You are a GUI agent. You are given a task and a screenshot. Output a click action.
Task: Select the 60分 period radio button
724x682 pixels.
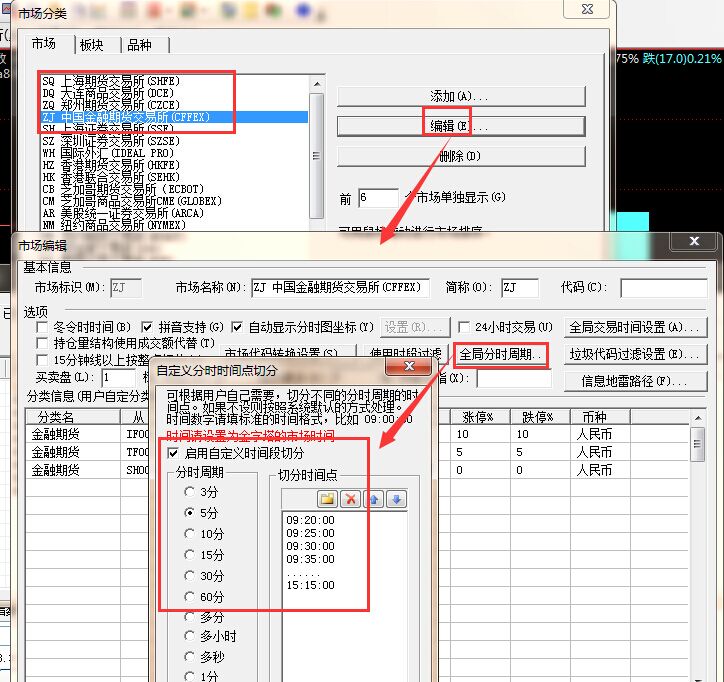190,597
